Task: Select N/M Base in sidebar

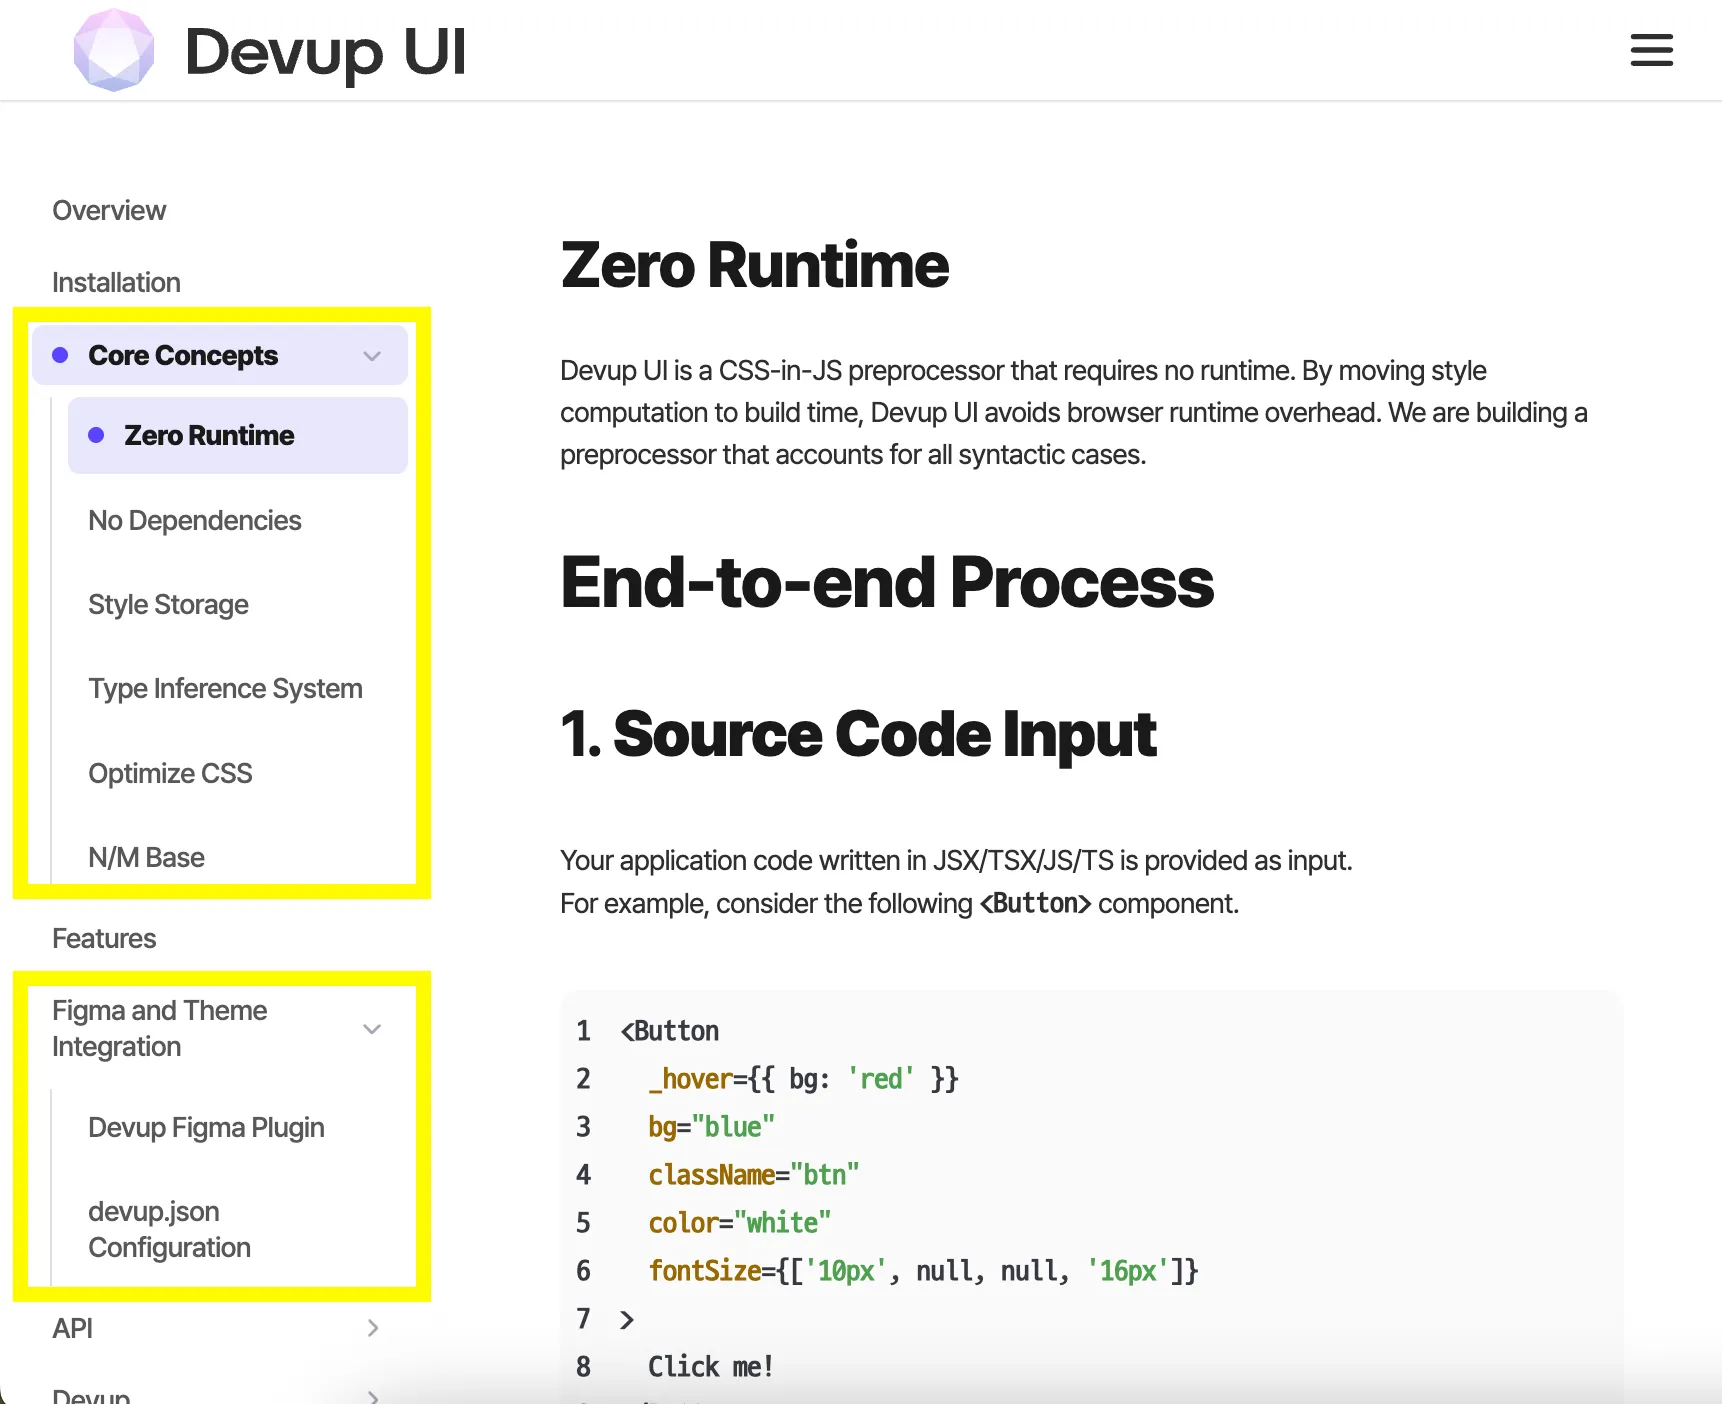Action: click(x=146, y=858)
